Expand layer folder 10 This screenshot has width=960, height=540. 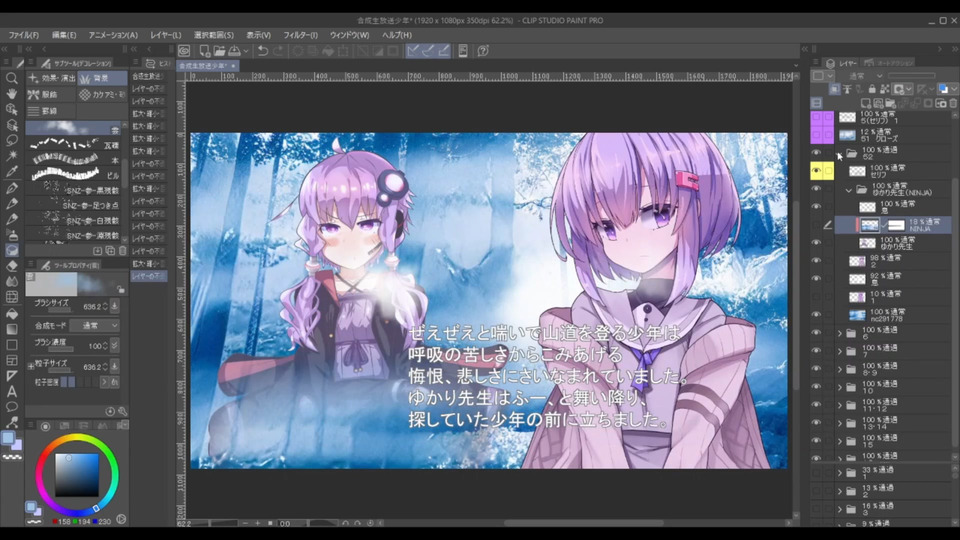[840, 387]
